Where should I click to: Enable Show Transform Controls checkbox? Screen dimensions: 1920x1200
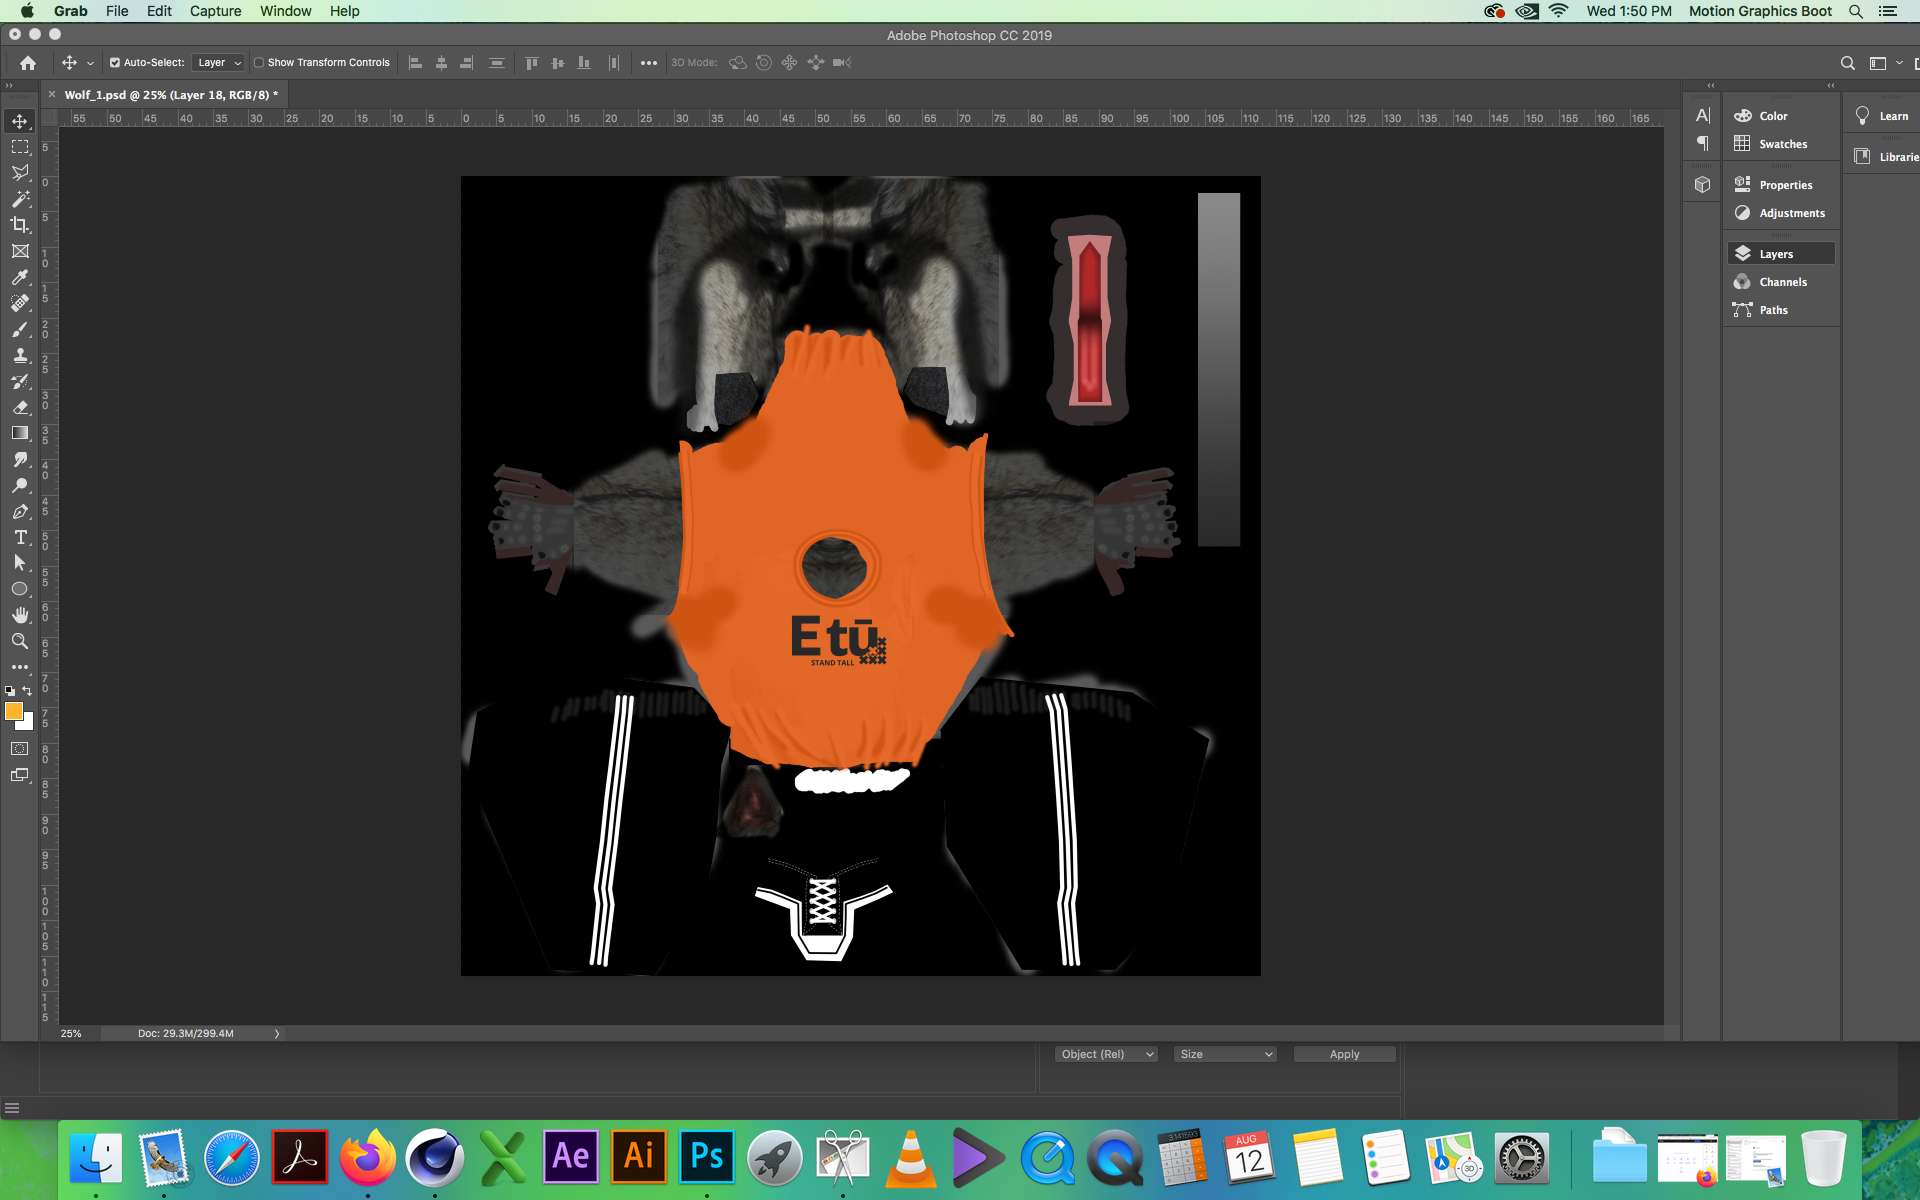pos(259,62)
